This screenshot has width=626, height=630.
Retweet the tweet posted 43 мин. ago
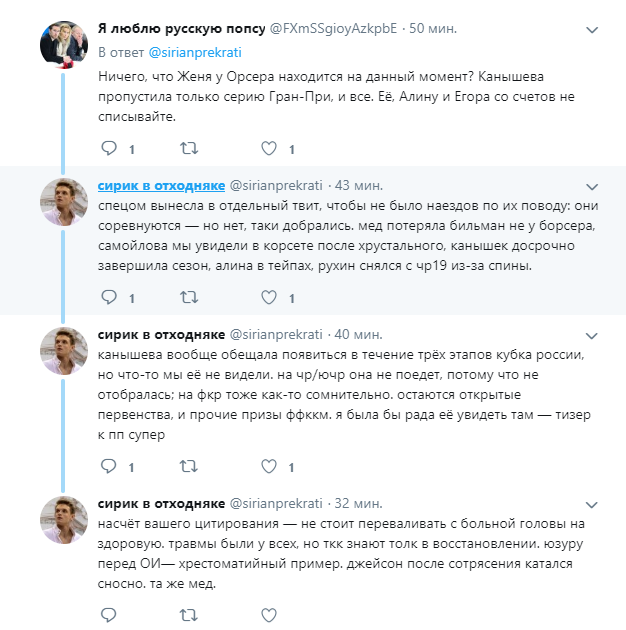tap(188, 297)
